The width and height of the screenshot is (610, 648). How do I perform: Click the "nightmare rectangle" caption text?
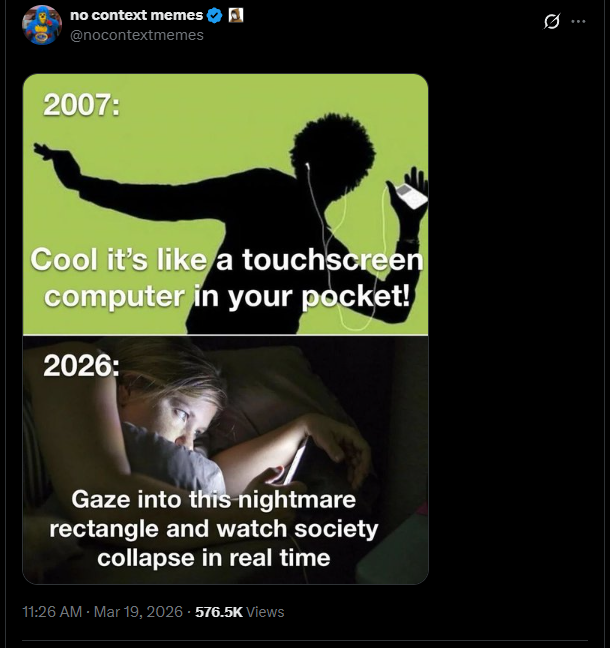point(213,527)
